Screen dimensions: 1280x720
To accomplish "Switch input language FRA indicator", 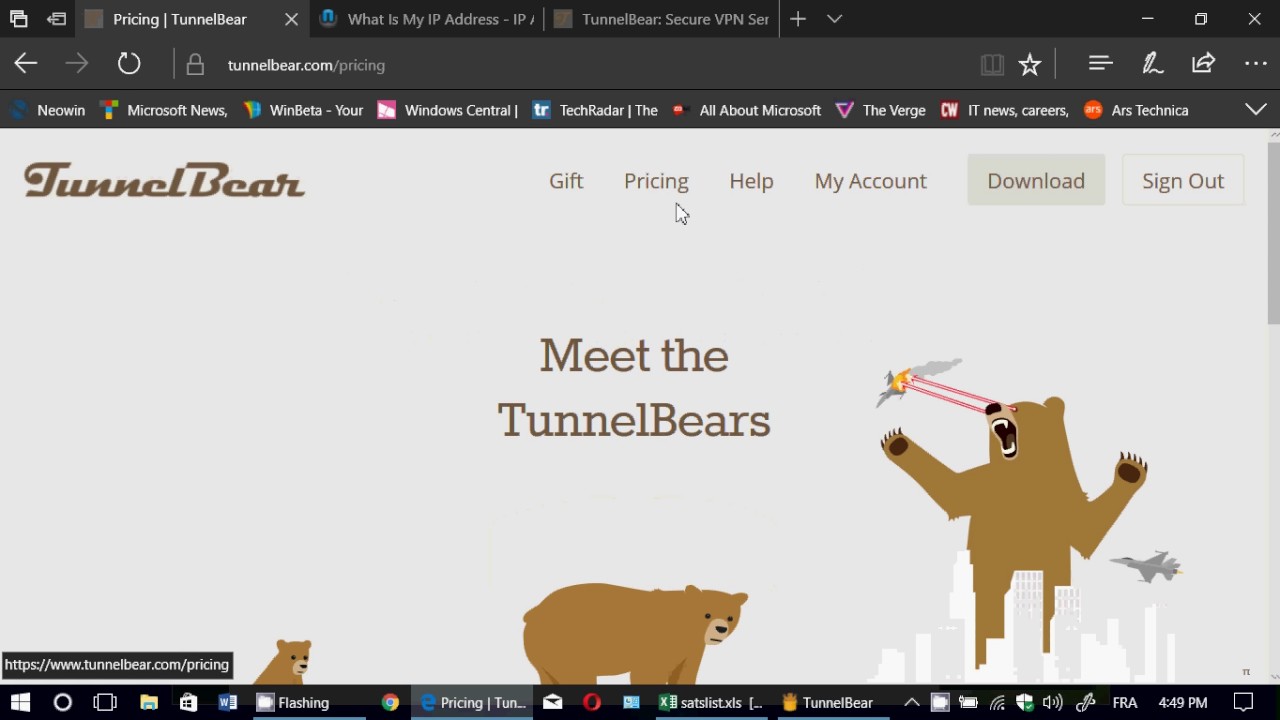I will tap(1125, 702).
